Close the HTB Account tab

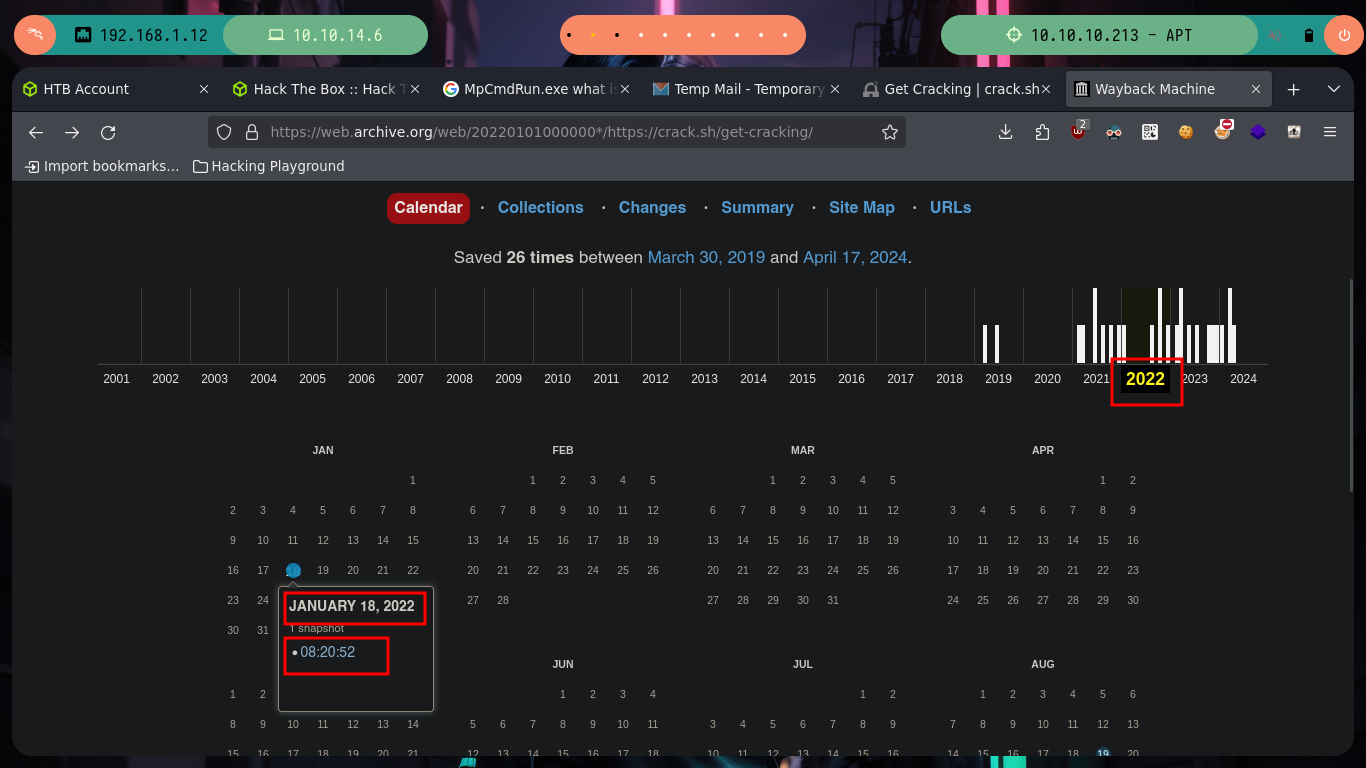tap(204, 89)
